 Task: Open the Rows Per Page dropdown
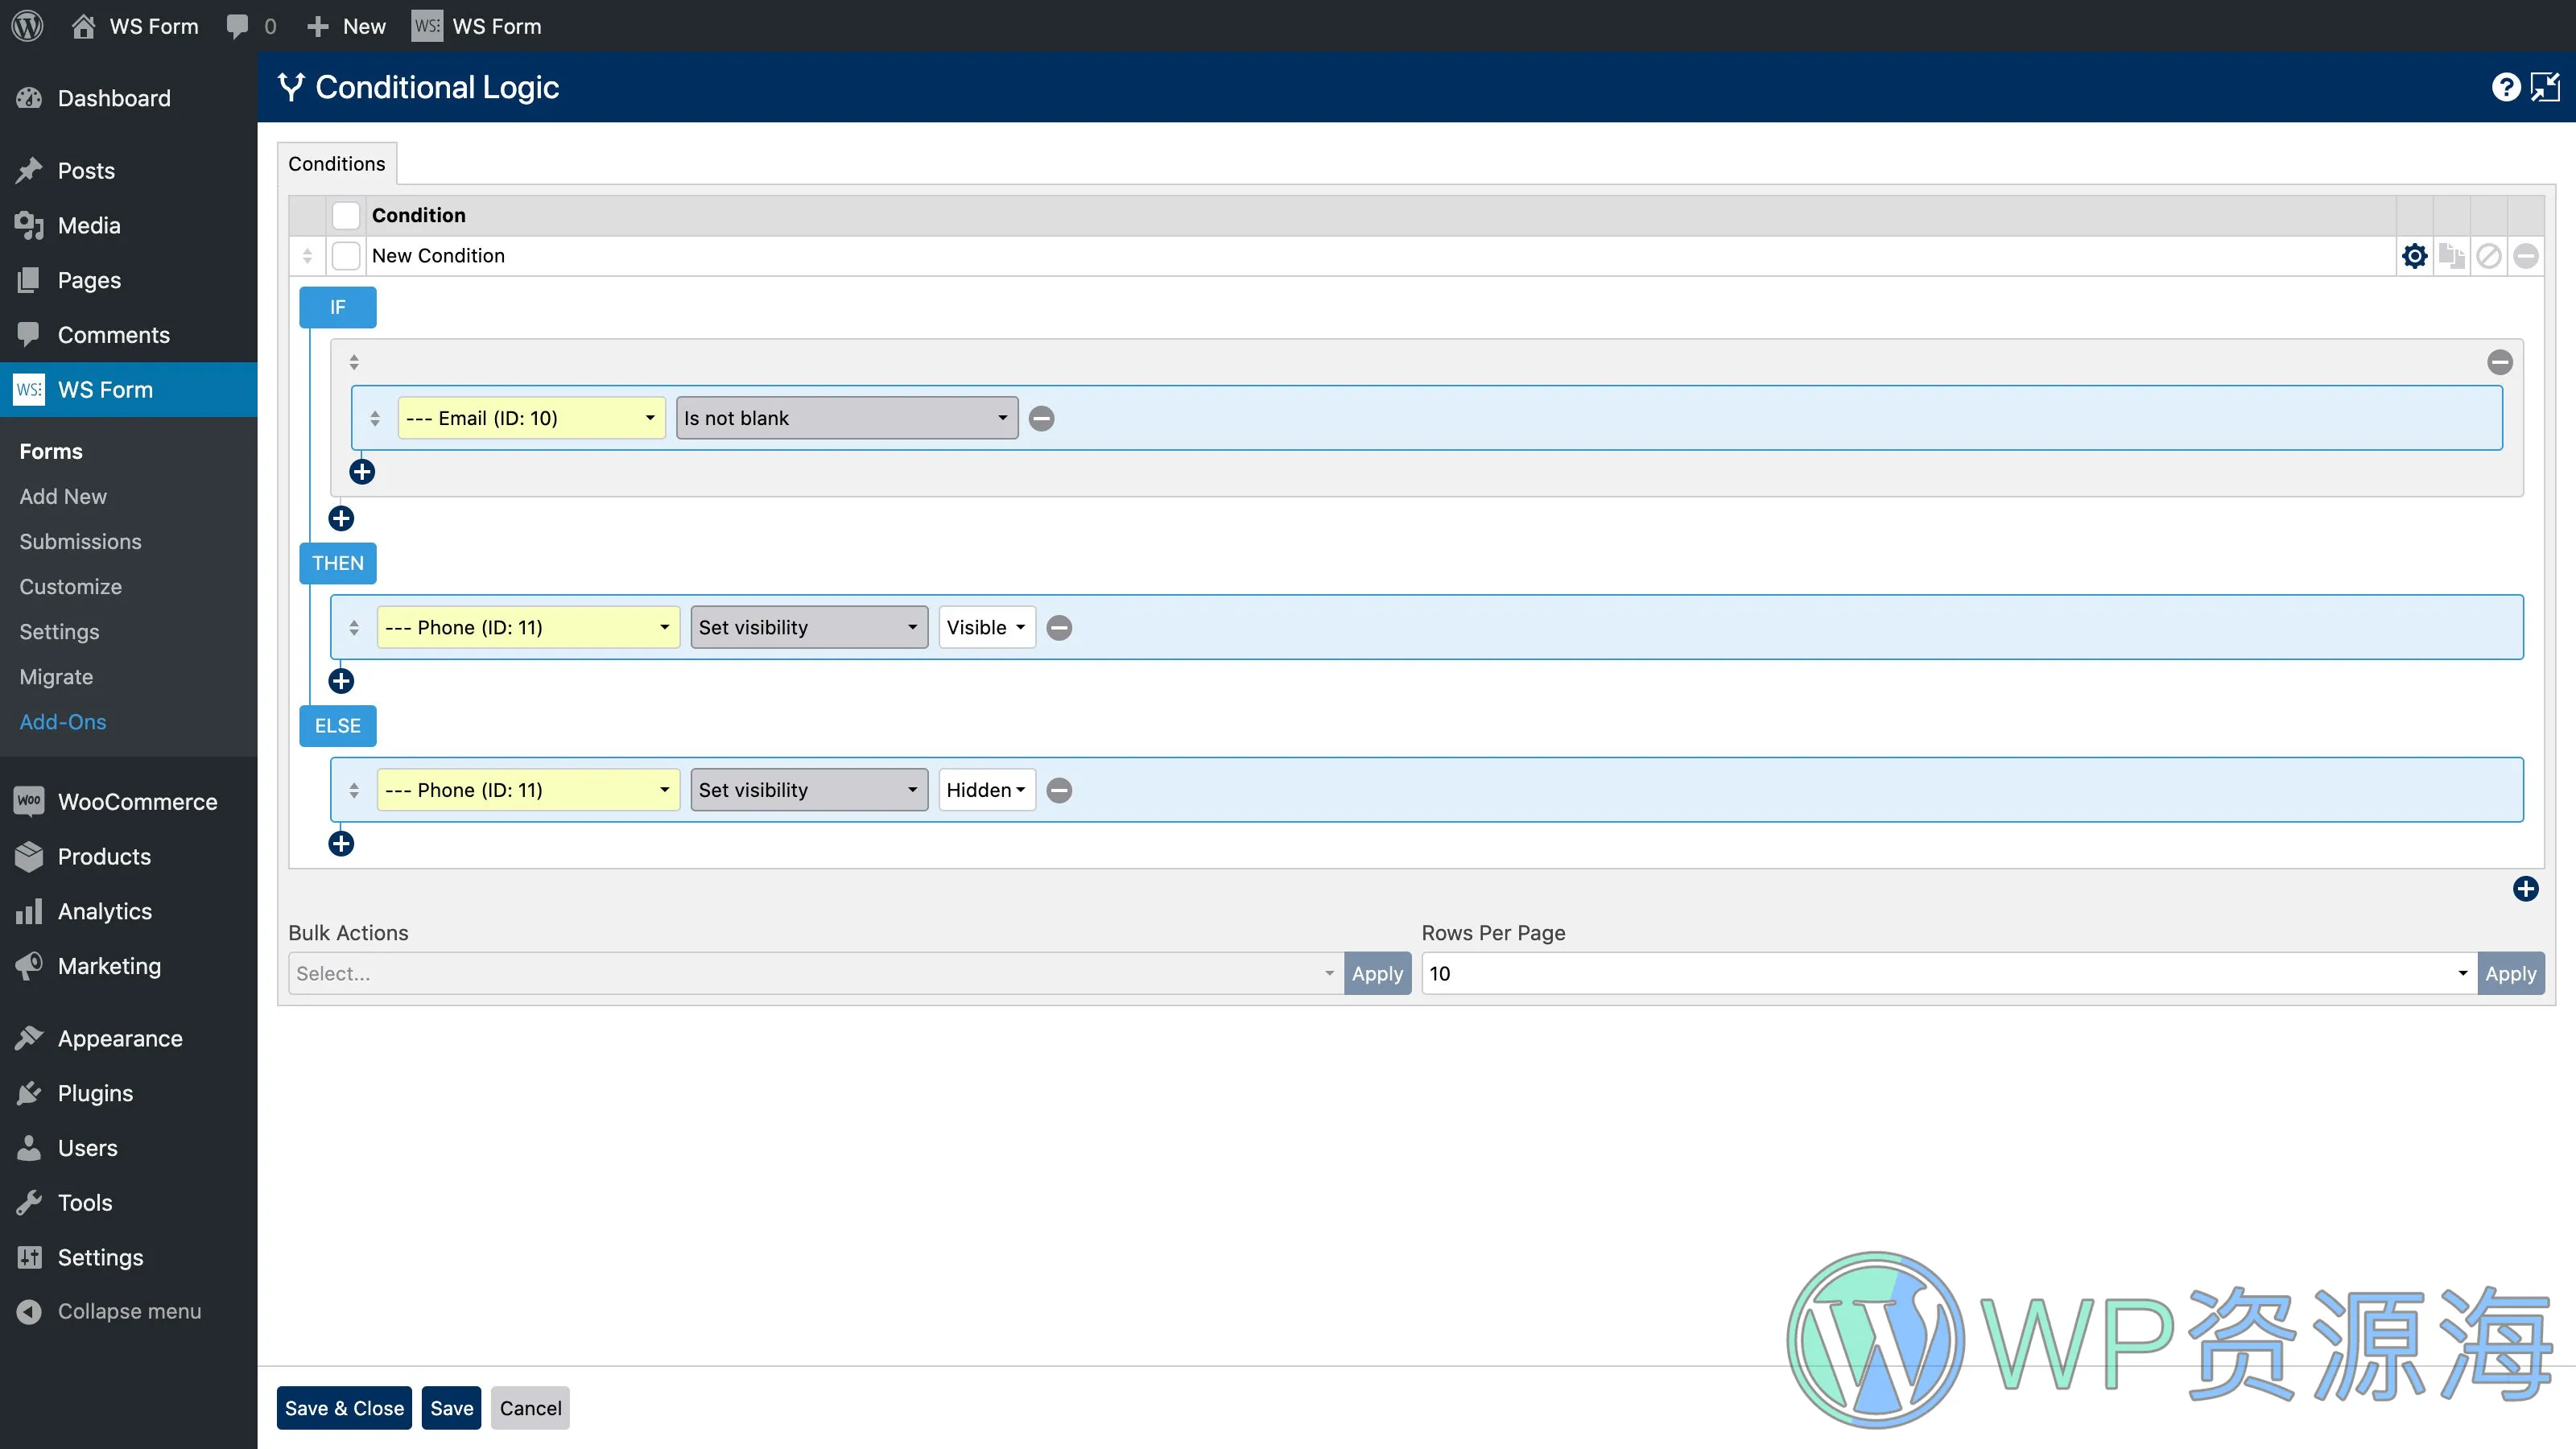(1949, 974)
